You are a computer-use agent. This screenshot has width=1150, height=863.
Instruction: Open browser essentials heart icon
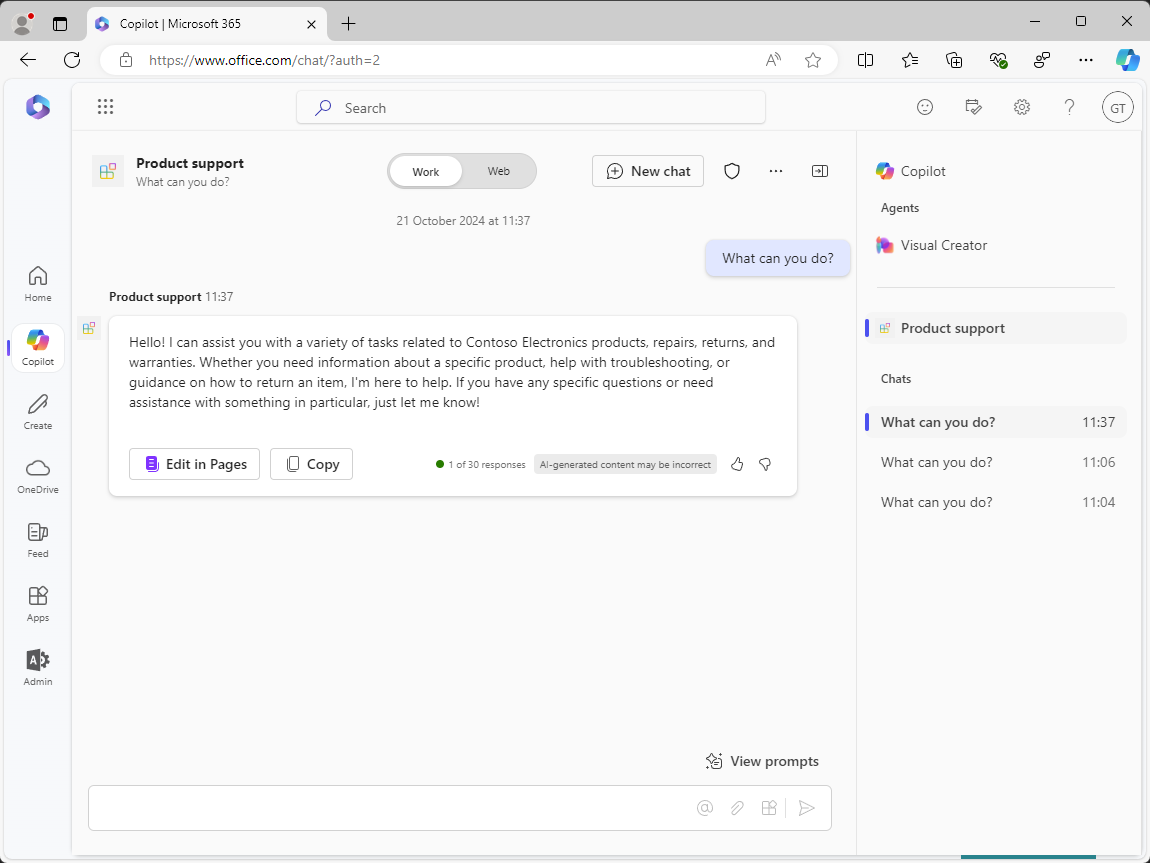(998, 60)
